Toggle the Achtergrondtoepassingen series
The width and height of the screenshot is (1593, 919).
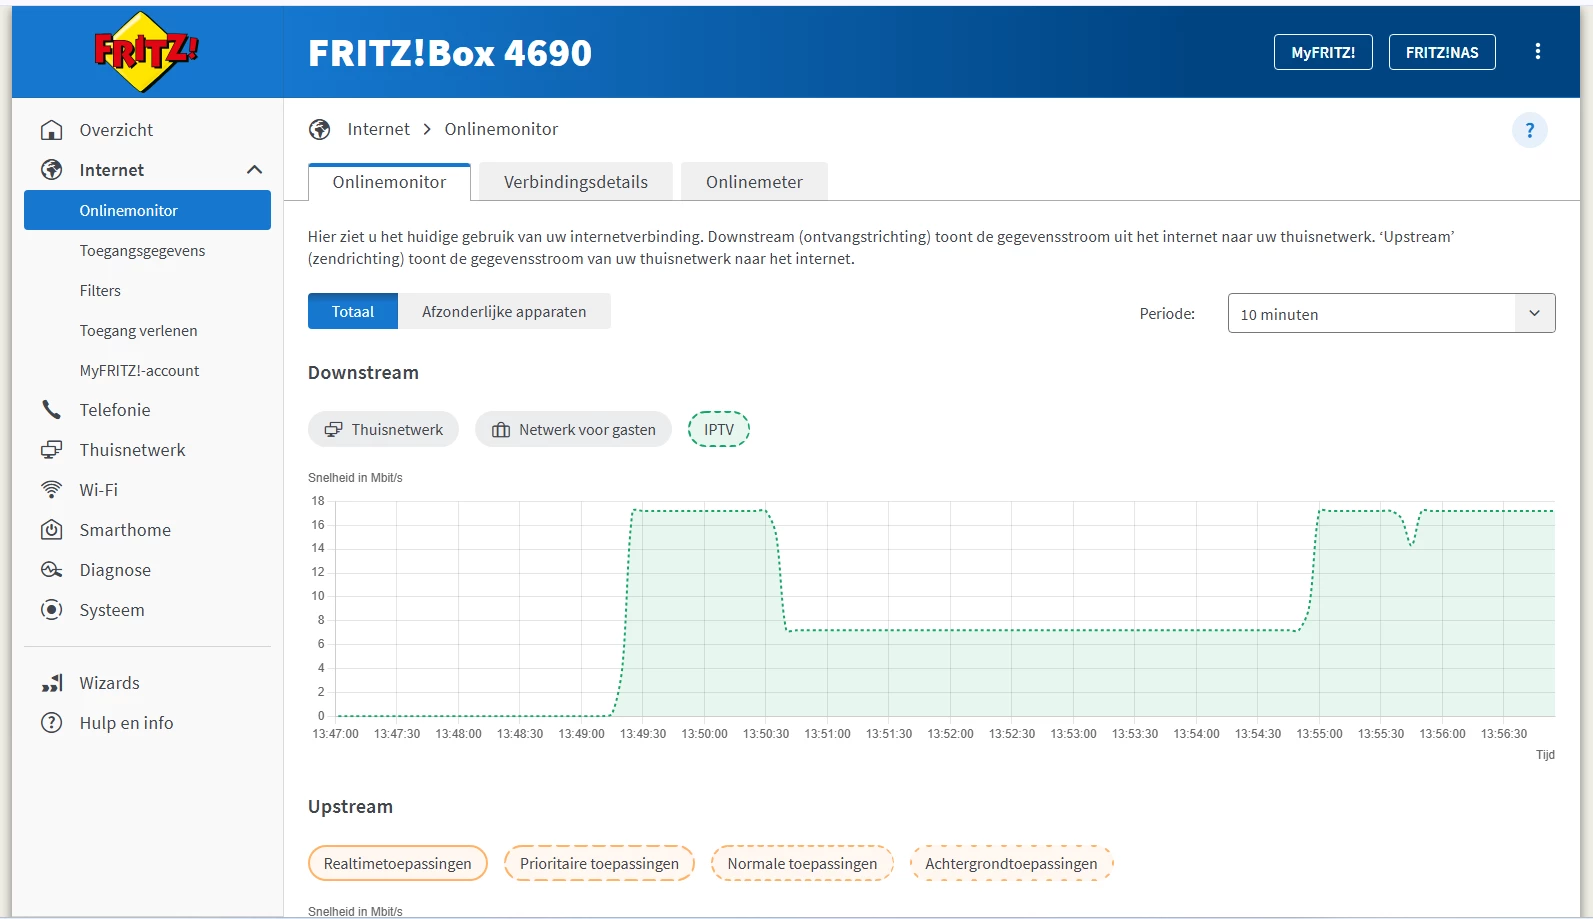[x=1011, y=863]
